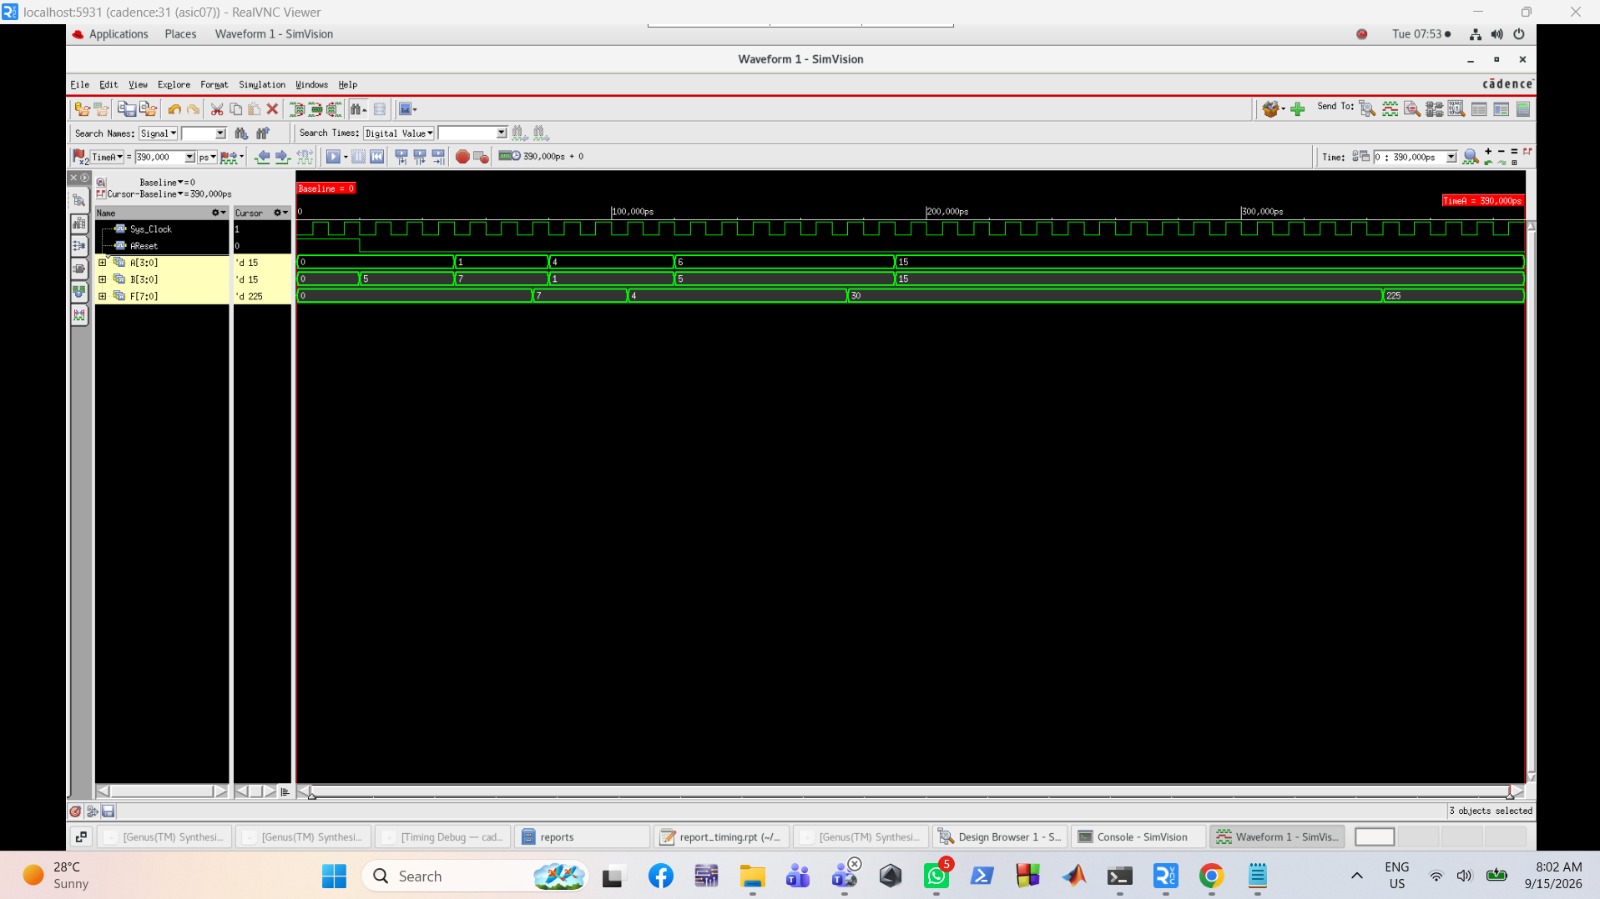
Task: Open the Signal search type dropdown
Action: pos(158,133)
